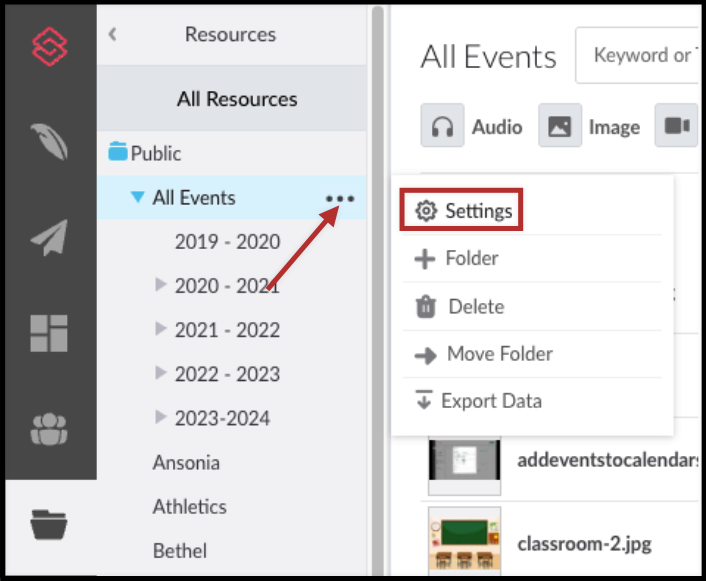Image resolution: width=706 pixels, height=581 pixels.
Task: Click the 2022 - 2023 folder label
Action: (227, 374)
